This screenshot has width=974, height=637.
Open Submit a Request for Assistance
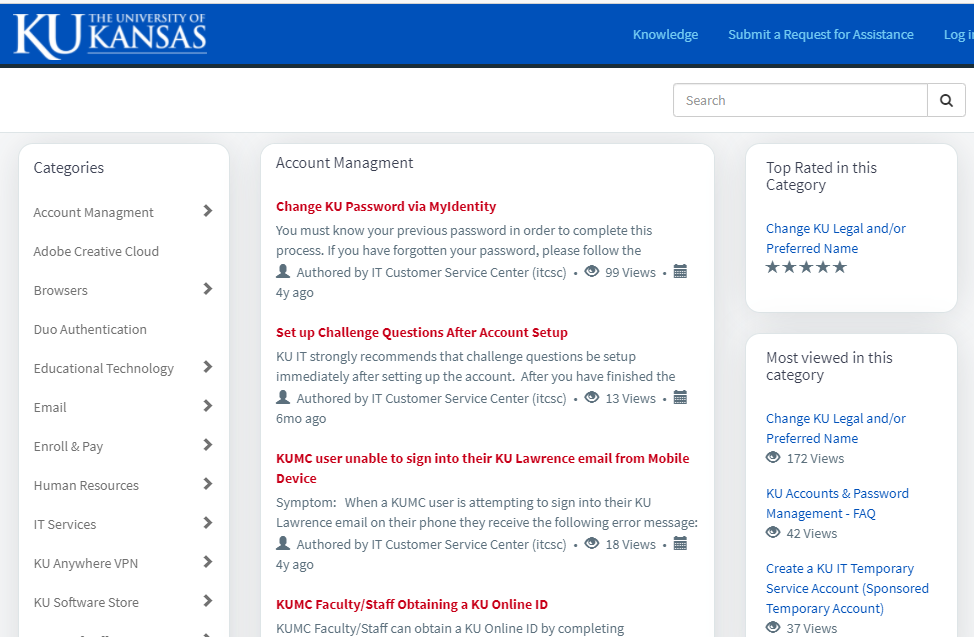pos(821,34)
